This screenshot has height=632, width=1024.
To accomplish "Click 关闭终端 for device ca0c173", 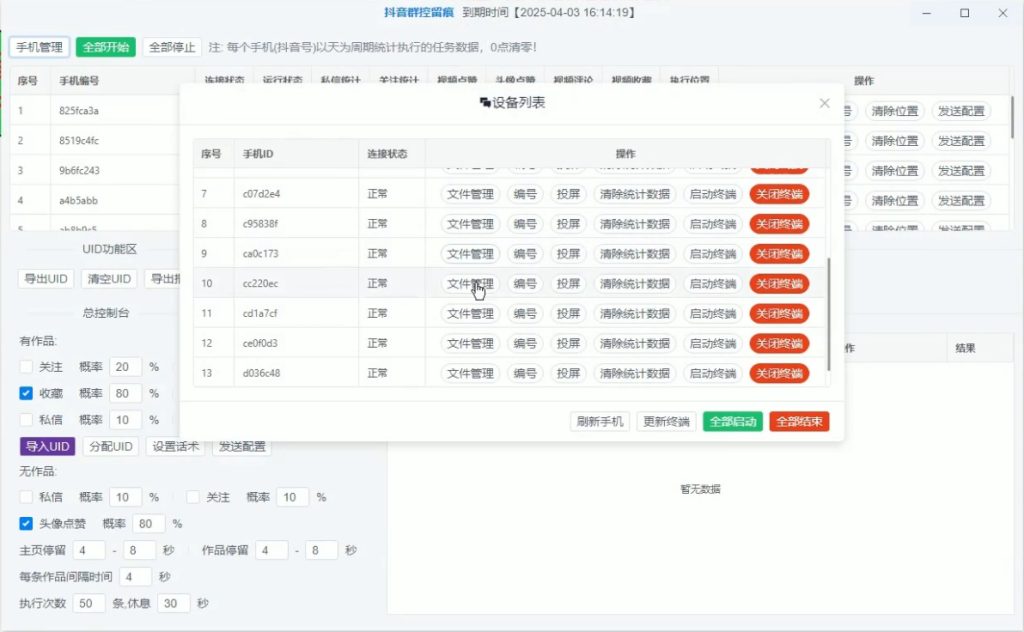I will coord(778,253).
